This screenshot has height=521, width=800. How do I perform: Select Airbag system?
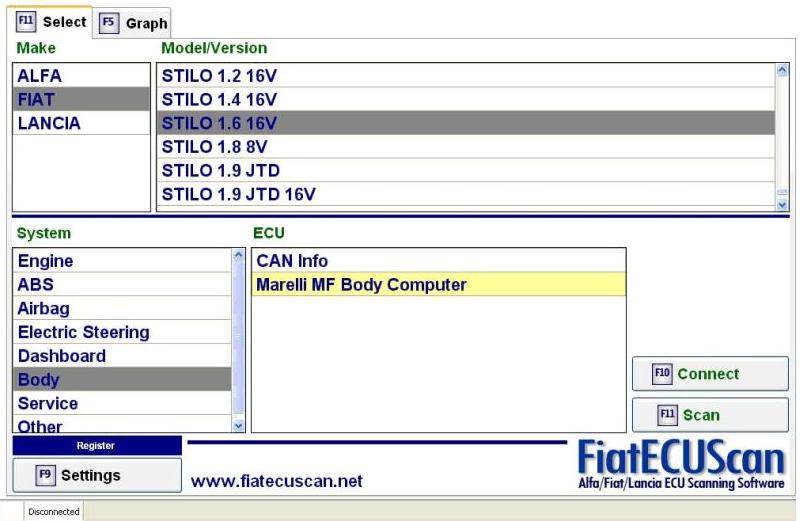[122, 308]
